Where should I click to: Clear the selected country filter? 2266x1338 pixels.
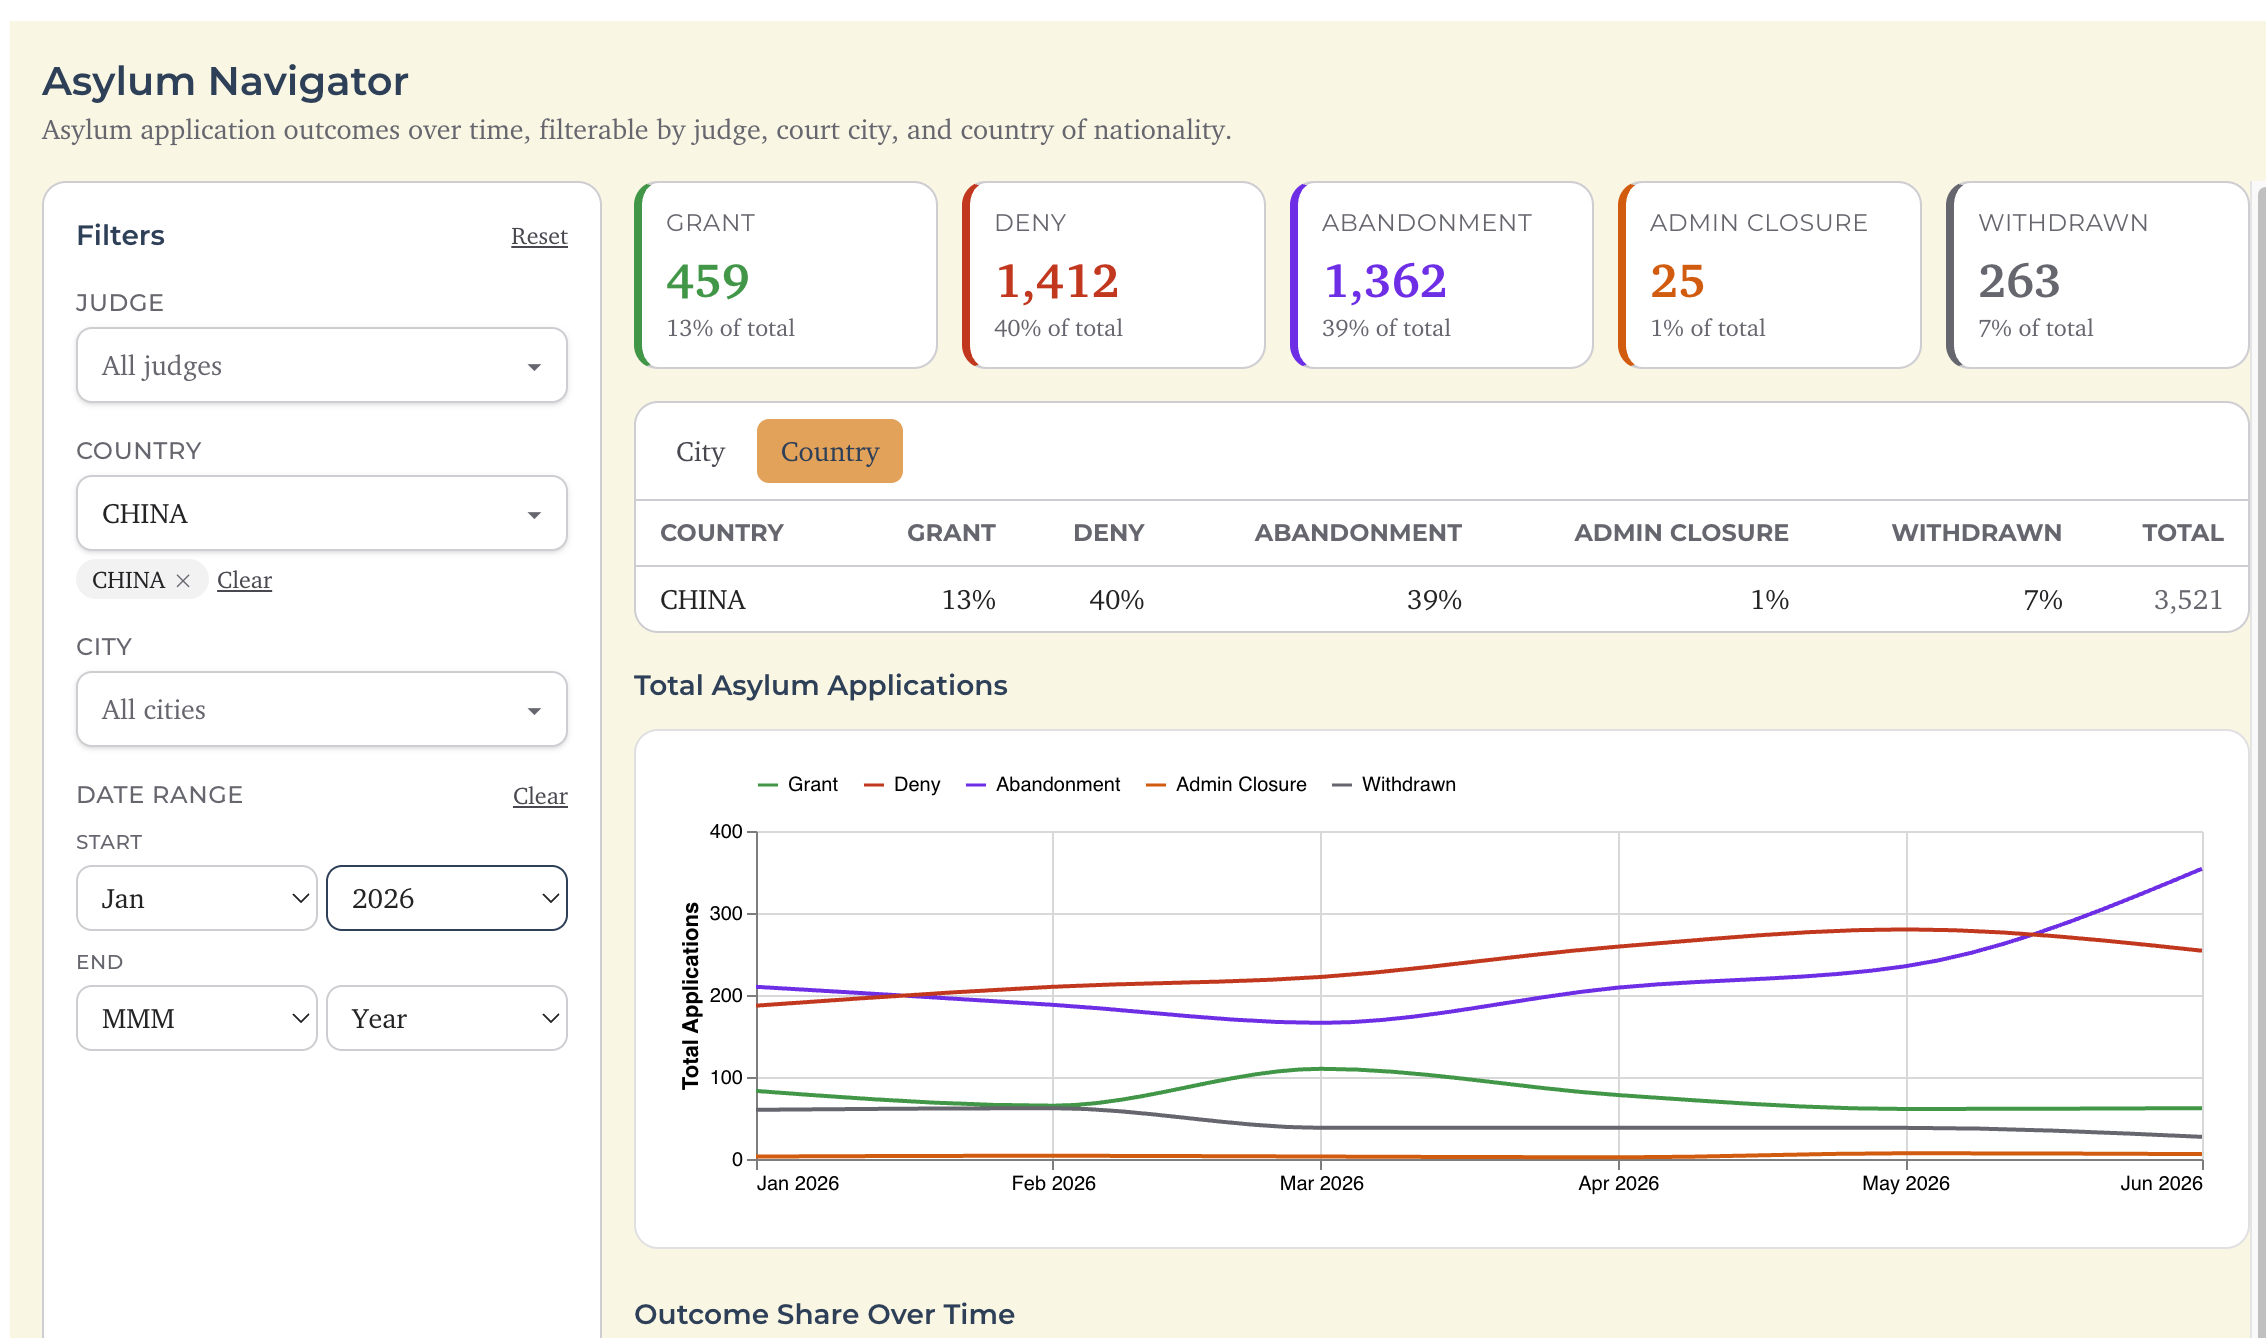tap(244, 580)
